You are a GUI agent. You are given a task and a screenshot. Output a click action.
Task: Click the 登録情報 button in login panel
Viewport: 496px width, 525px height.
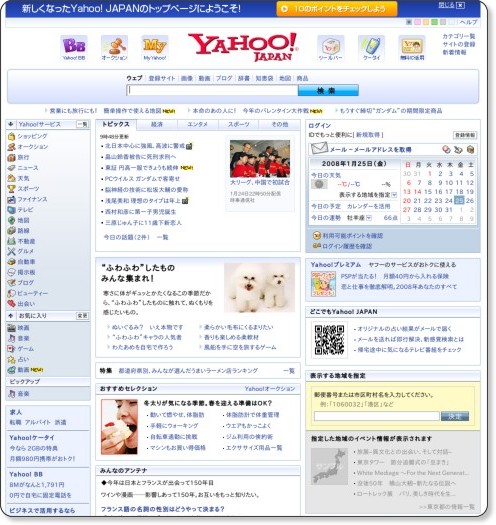point(465,135)
